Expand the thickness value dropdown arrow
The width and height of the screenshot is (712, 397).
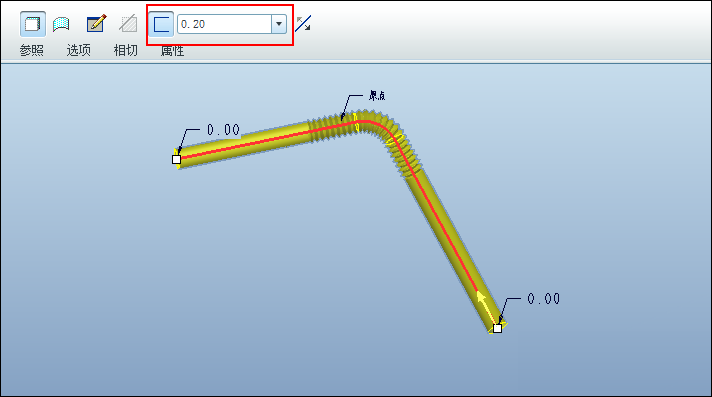[279, 24]
